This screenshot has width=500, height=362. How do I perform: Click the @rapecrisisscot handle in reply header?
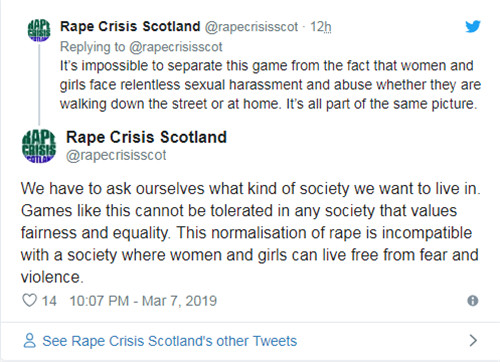coord(251,27)
